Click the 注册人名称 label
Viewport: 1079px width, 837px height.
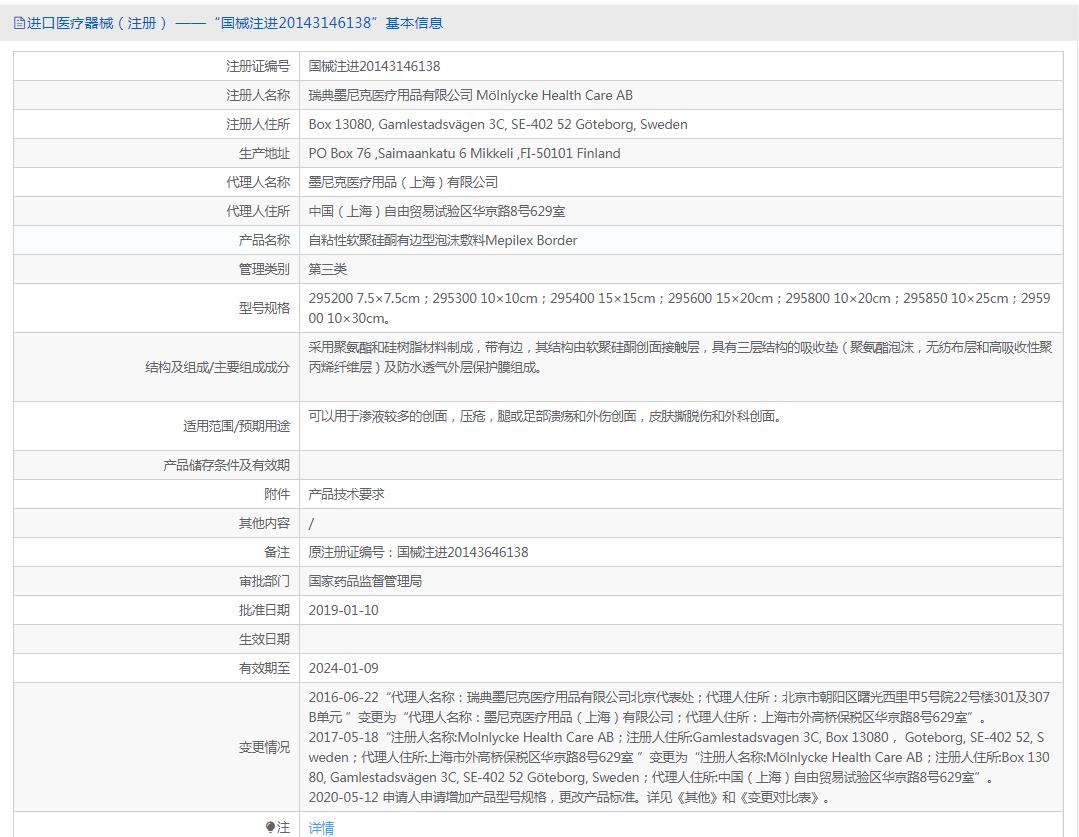coord(258,95)
